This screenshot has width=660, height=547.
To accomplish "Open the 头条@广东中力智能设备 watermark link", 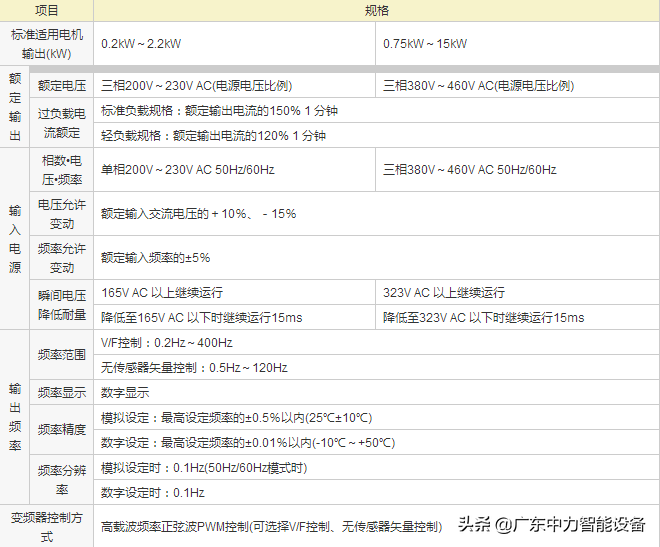I will click(552, 525).
